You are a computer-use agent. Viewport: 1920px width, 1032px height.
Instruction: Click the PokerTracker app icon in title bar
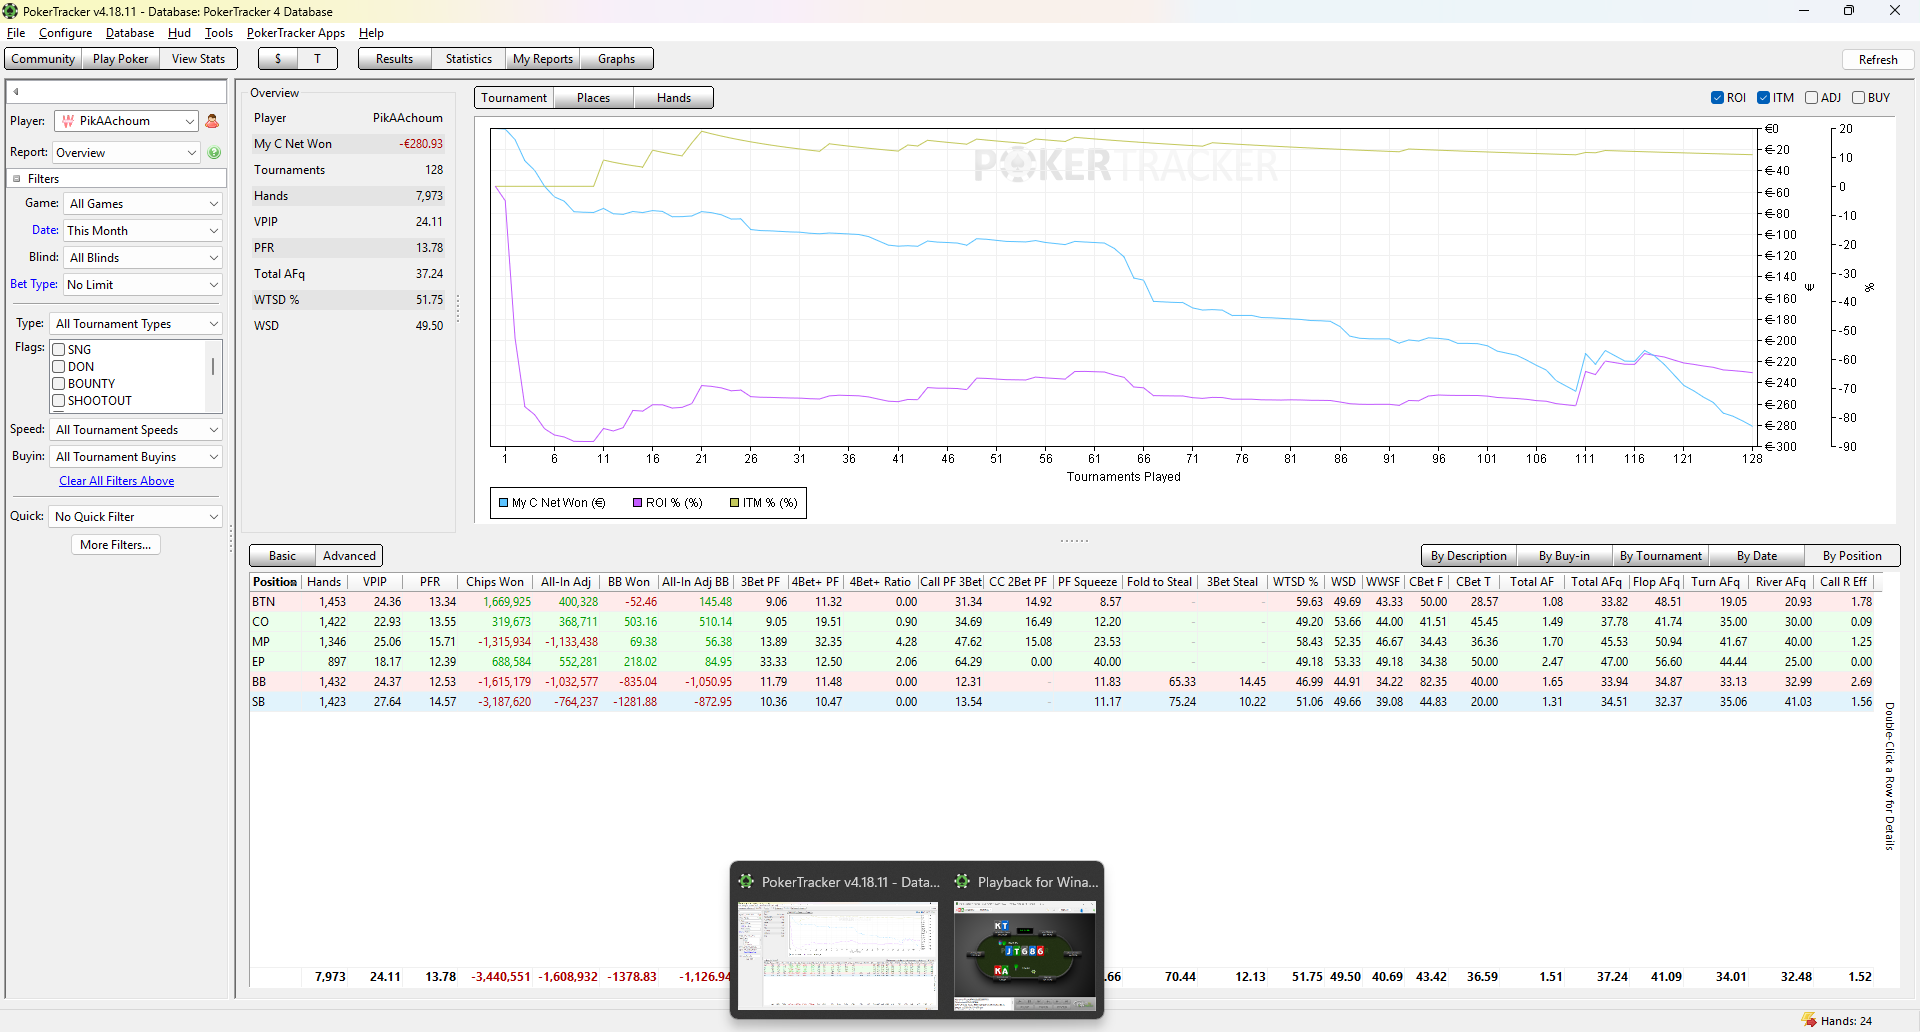point(10,11)
